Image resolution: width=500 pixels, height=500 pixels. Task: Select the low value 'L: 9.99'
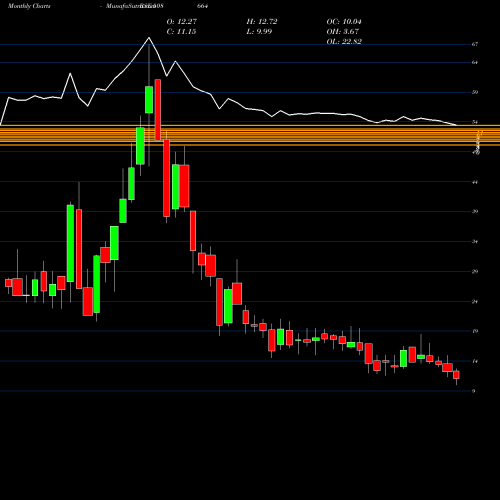(x=259, y=32)
